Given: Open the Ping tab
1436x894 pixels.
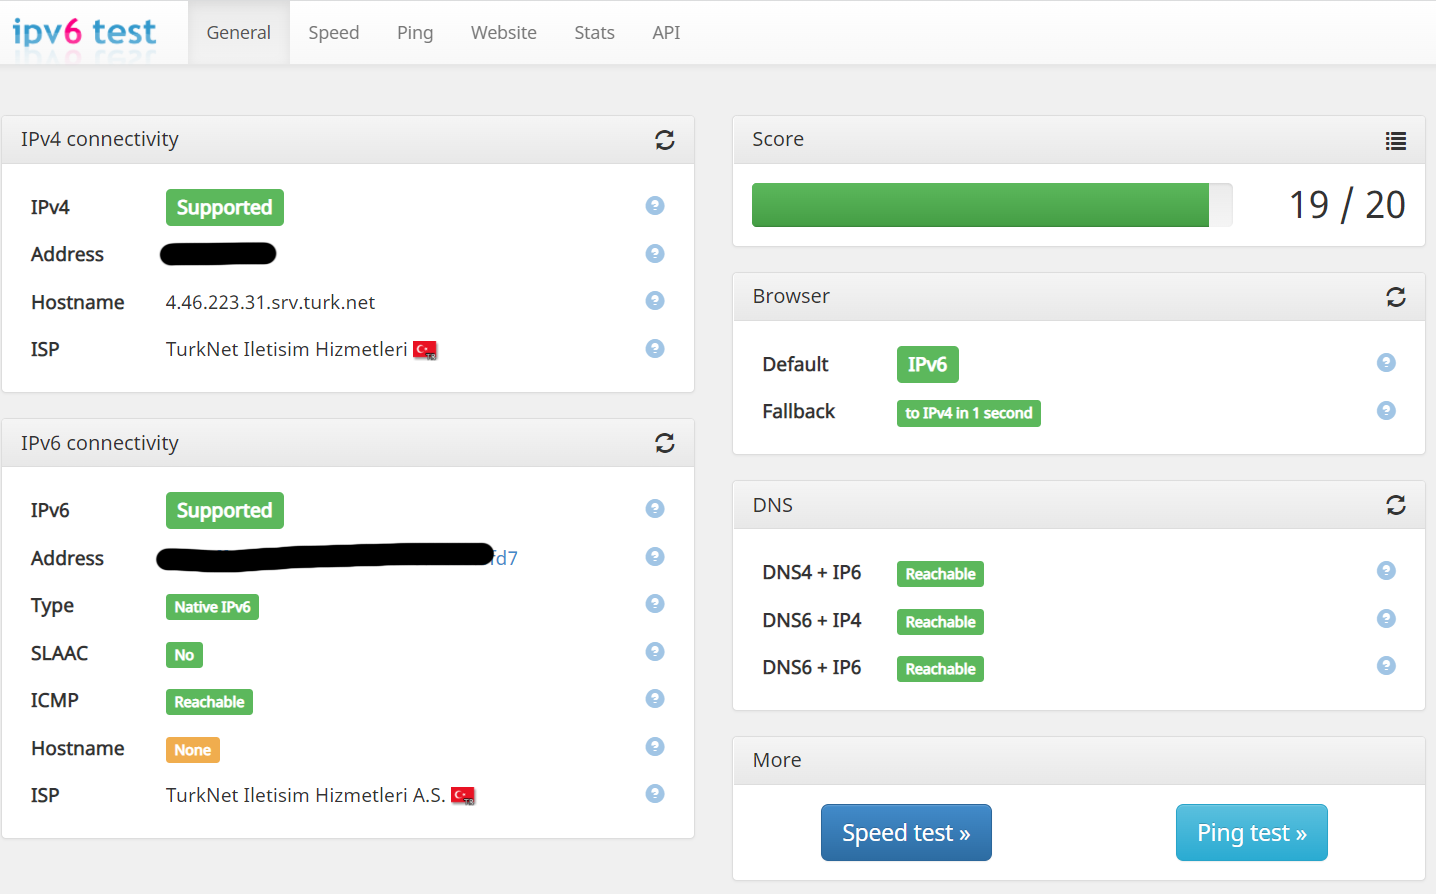Looking at the screenshot, I should point(415,33).
